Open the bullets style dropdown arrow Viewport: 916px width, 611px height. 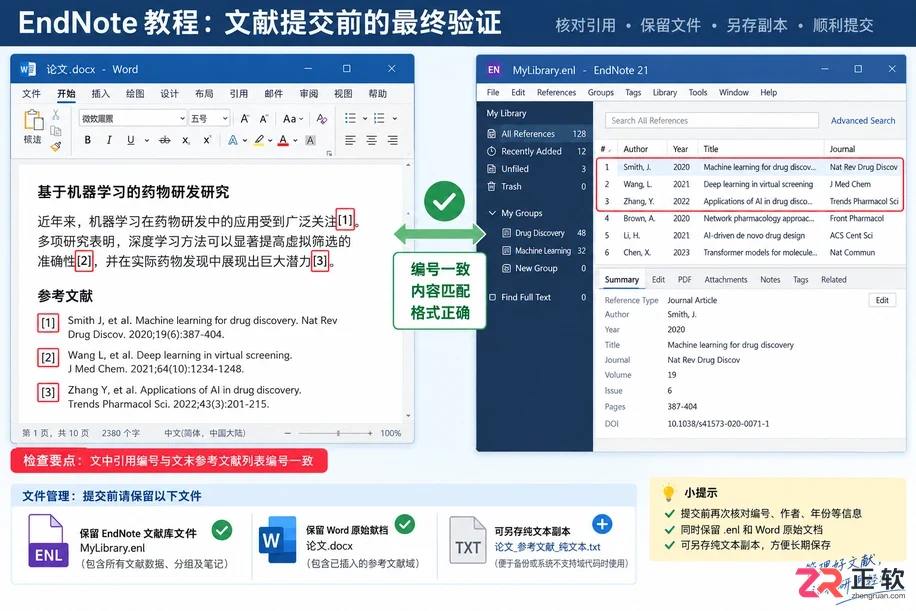365,119
